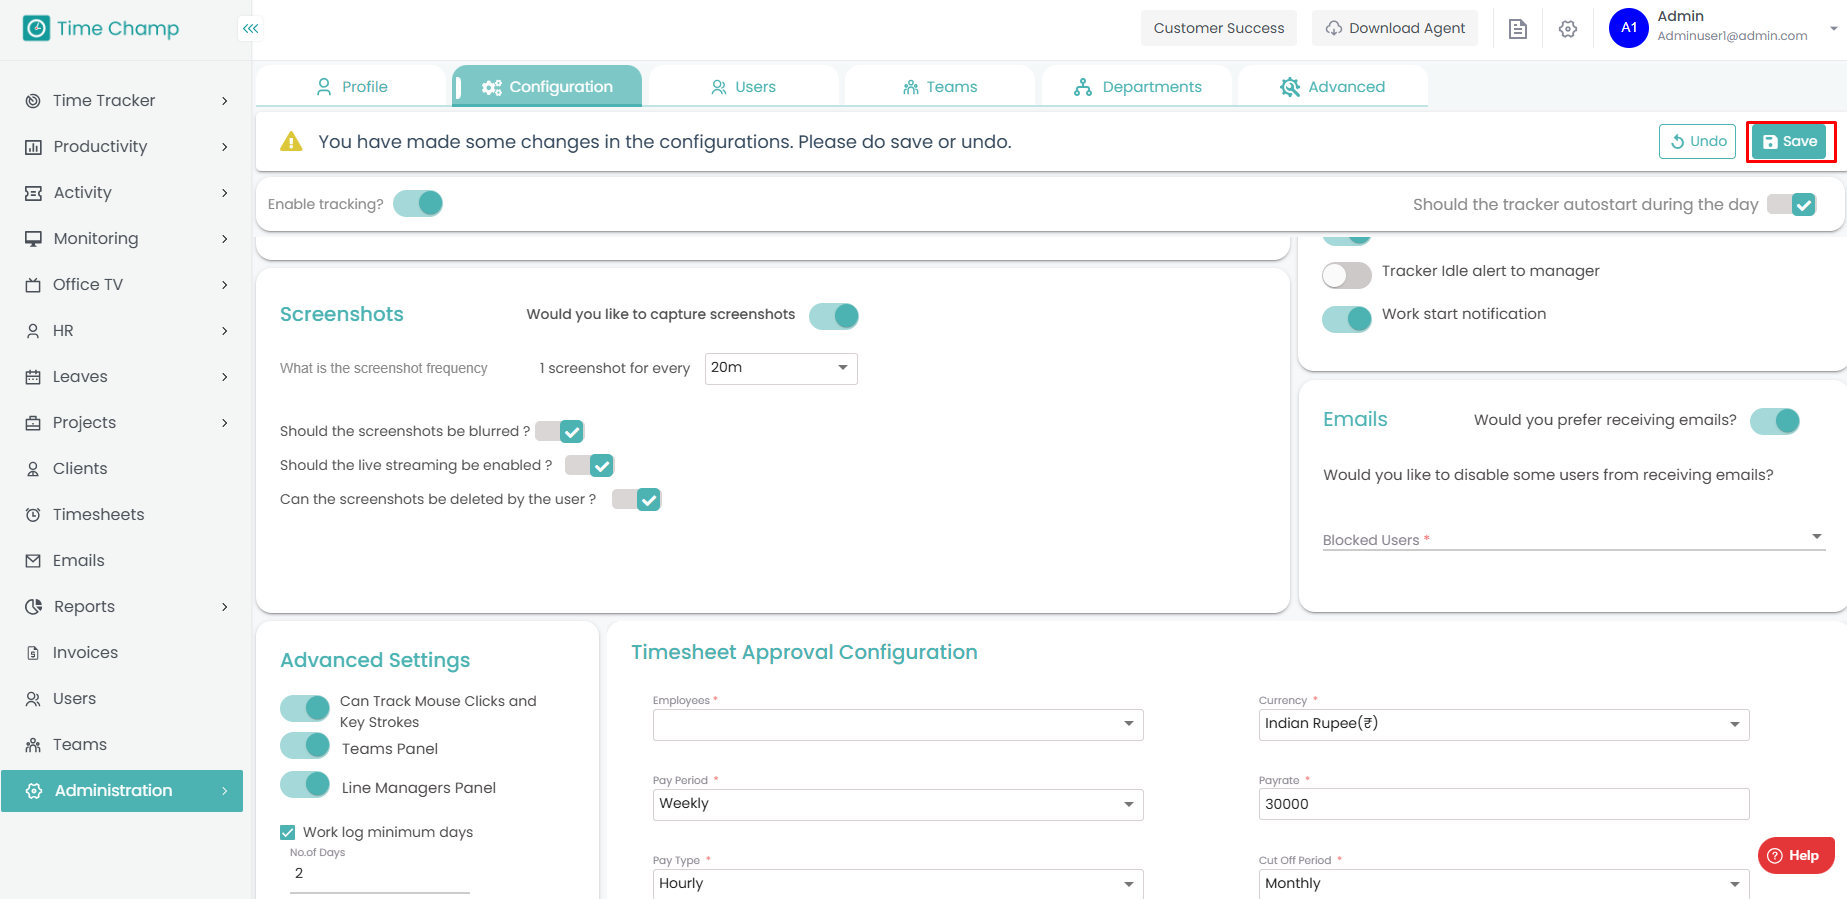Click the Time Champ logo

point(101,29)
